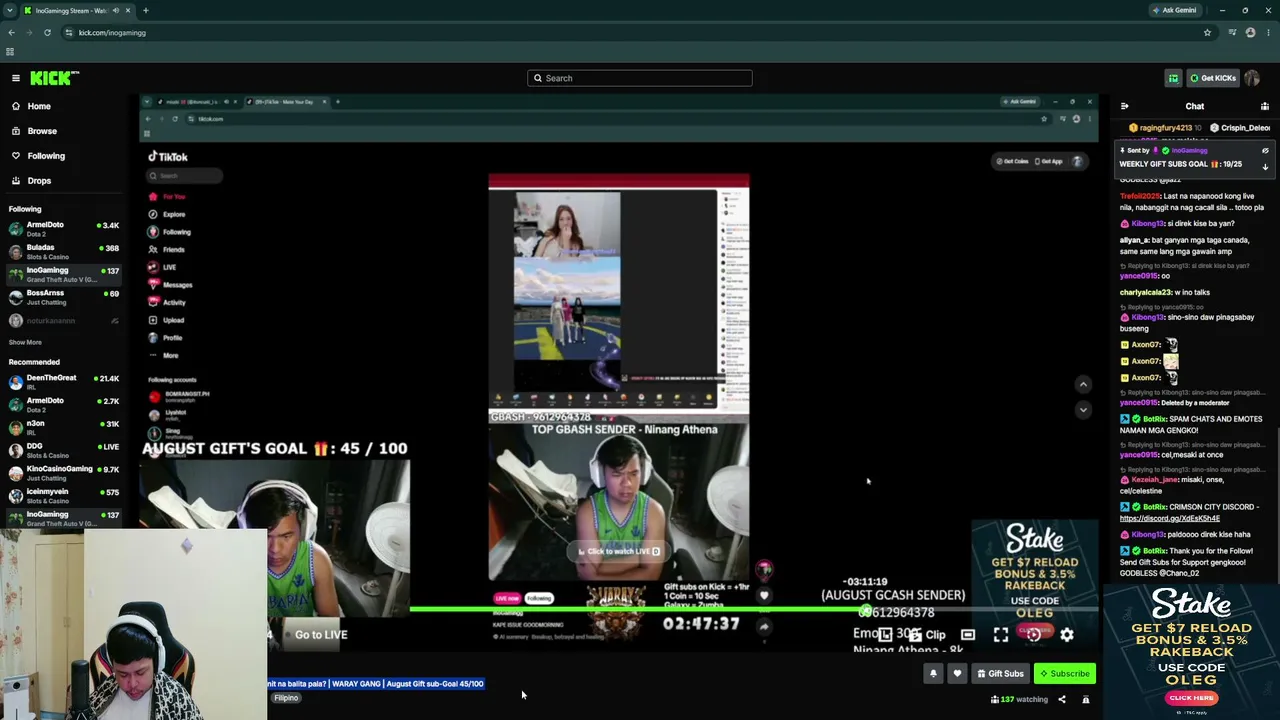Open ArmelDoto channel in Following list

[x=64, y=229]
